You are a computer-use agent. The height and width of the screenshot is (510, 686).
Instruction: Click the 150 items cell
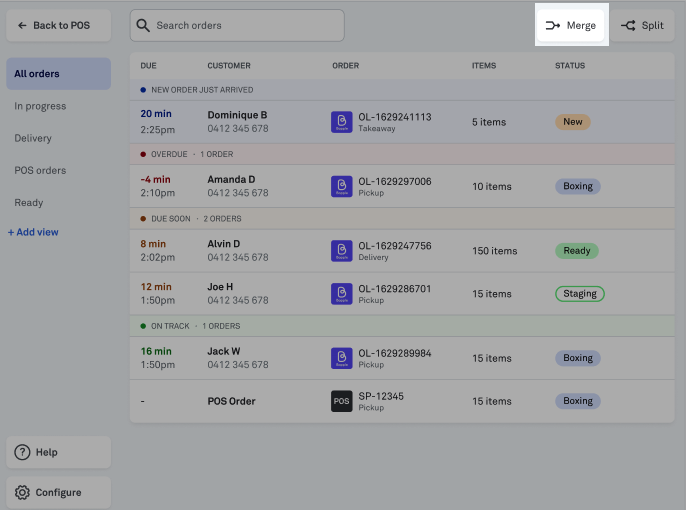[x=494, y=251]
